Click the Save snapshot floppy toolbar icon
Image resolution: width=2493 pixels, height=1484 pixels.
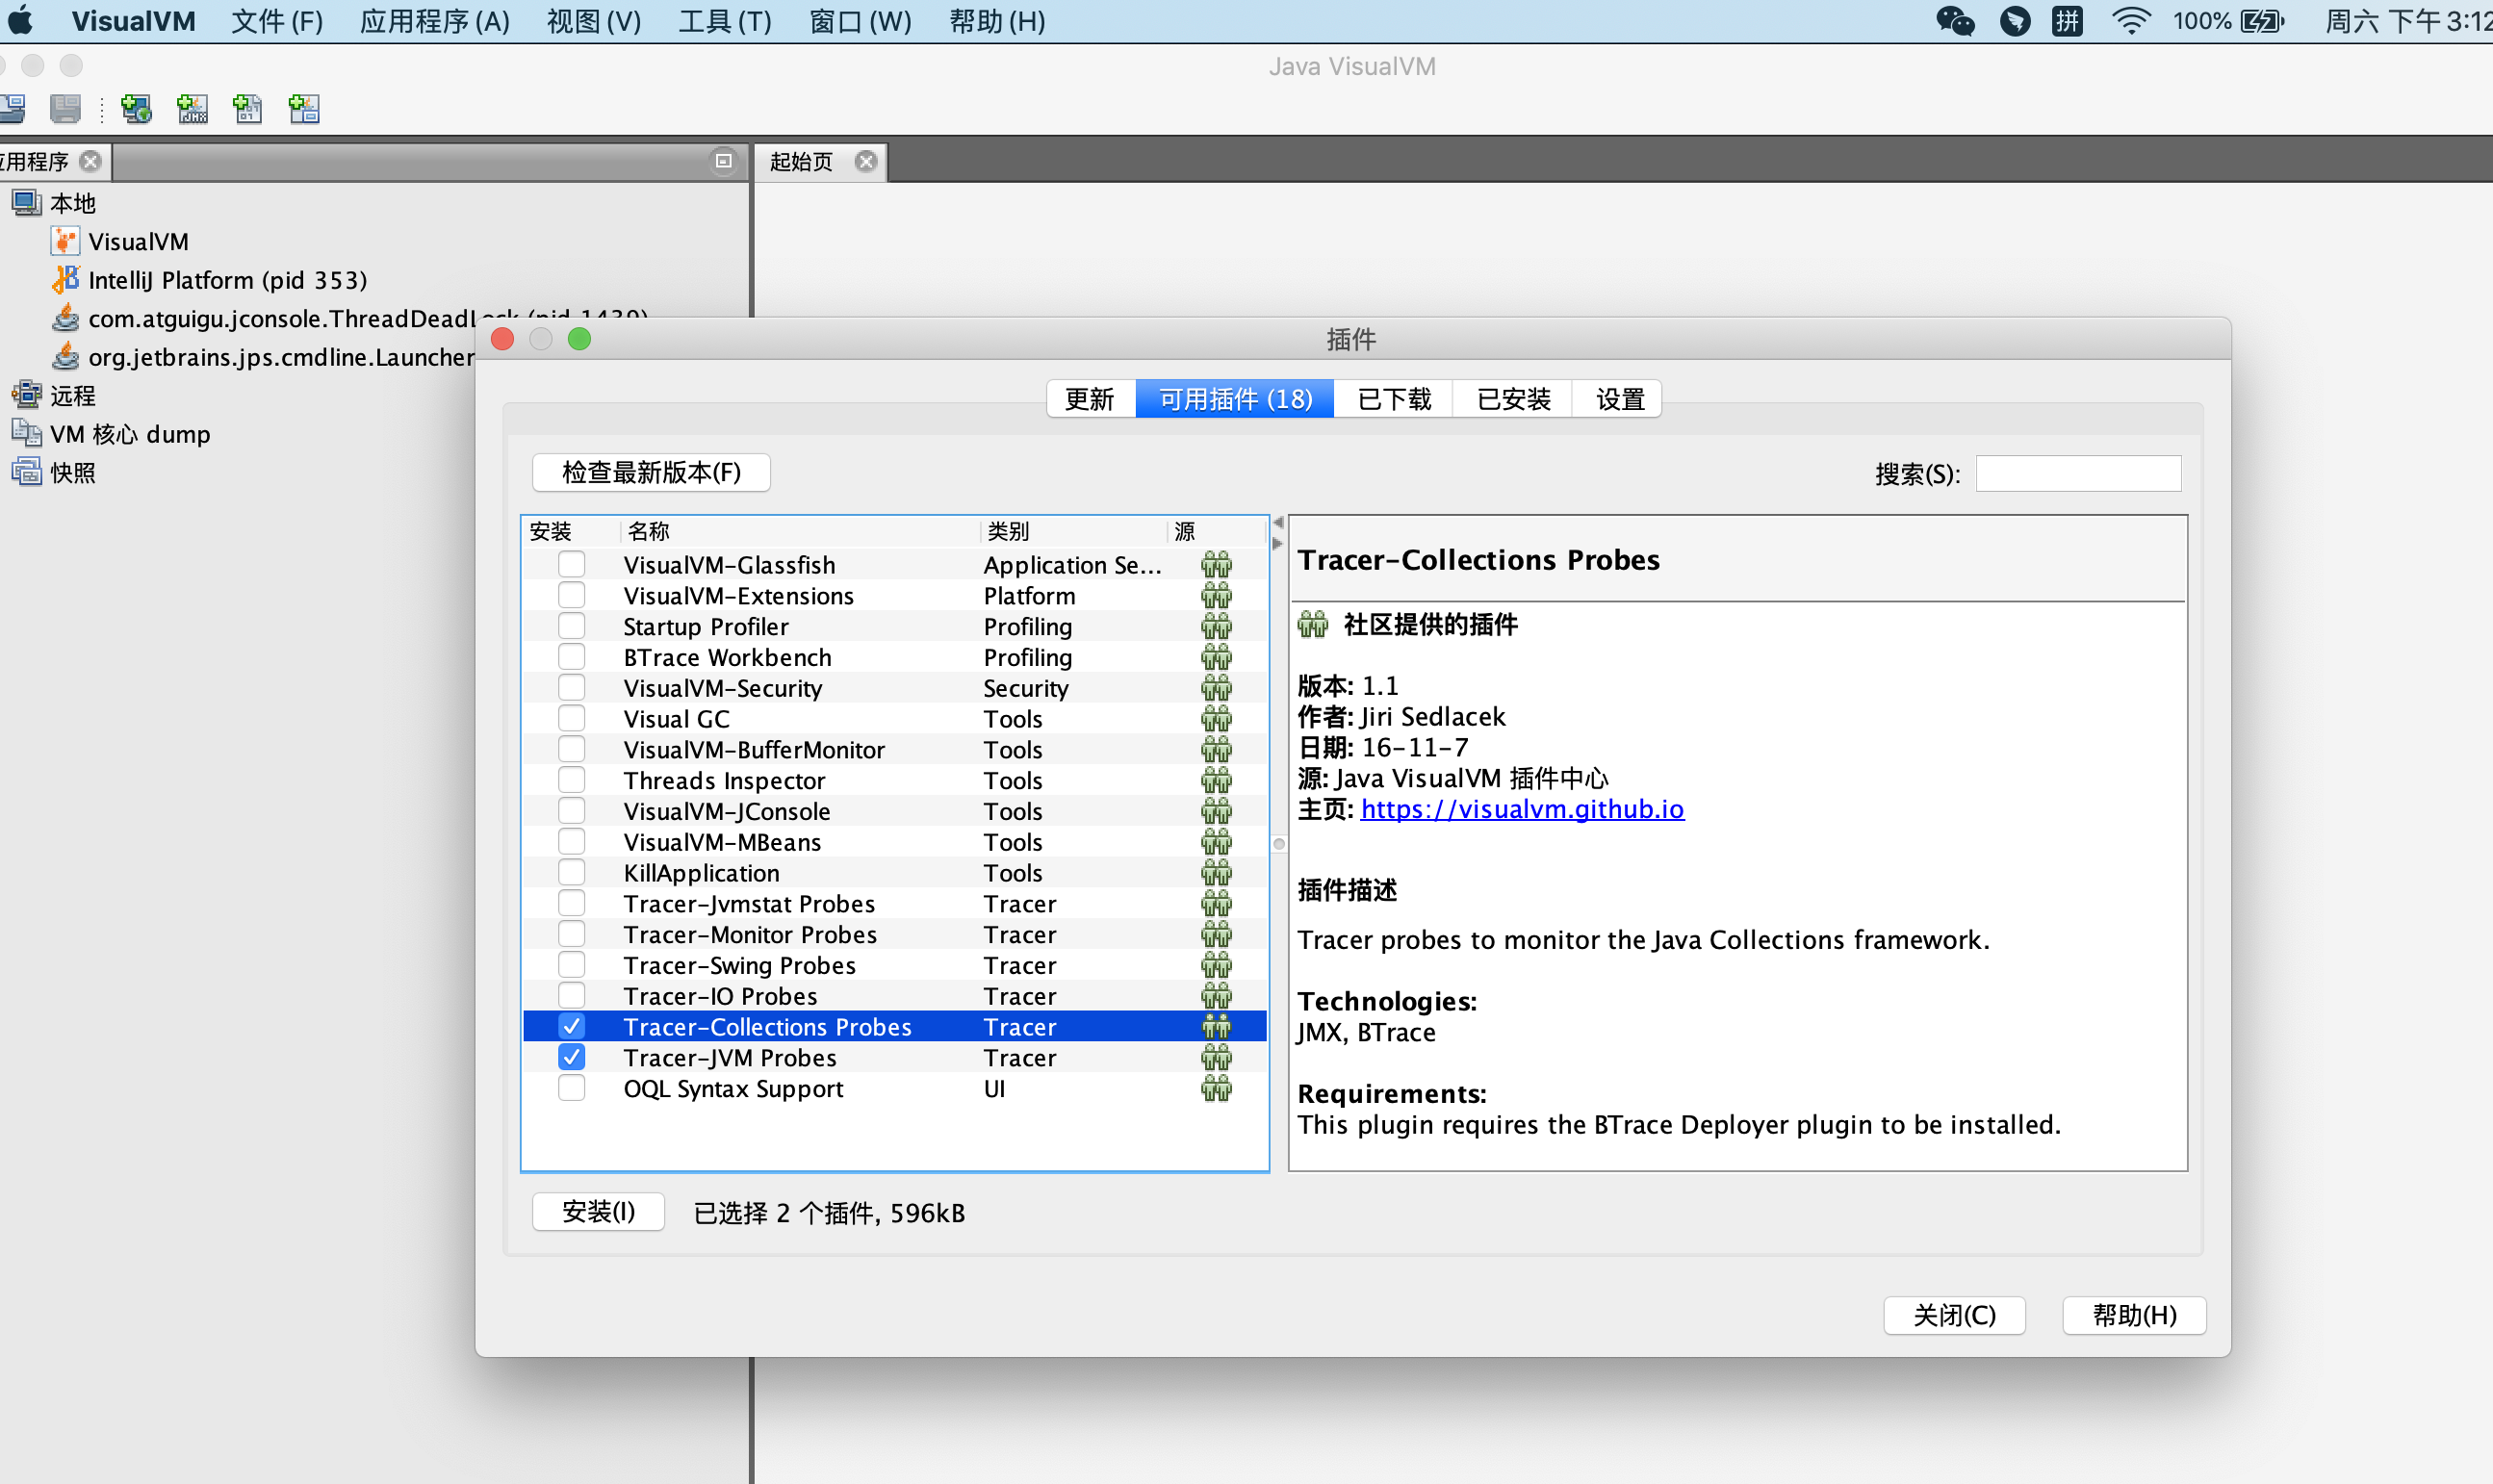coord(65,108)
